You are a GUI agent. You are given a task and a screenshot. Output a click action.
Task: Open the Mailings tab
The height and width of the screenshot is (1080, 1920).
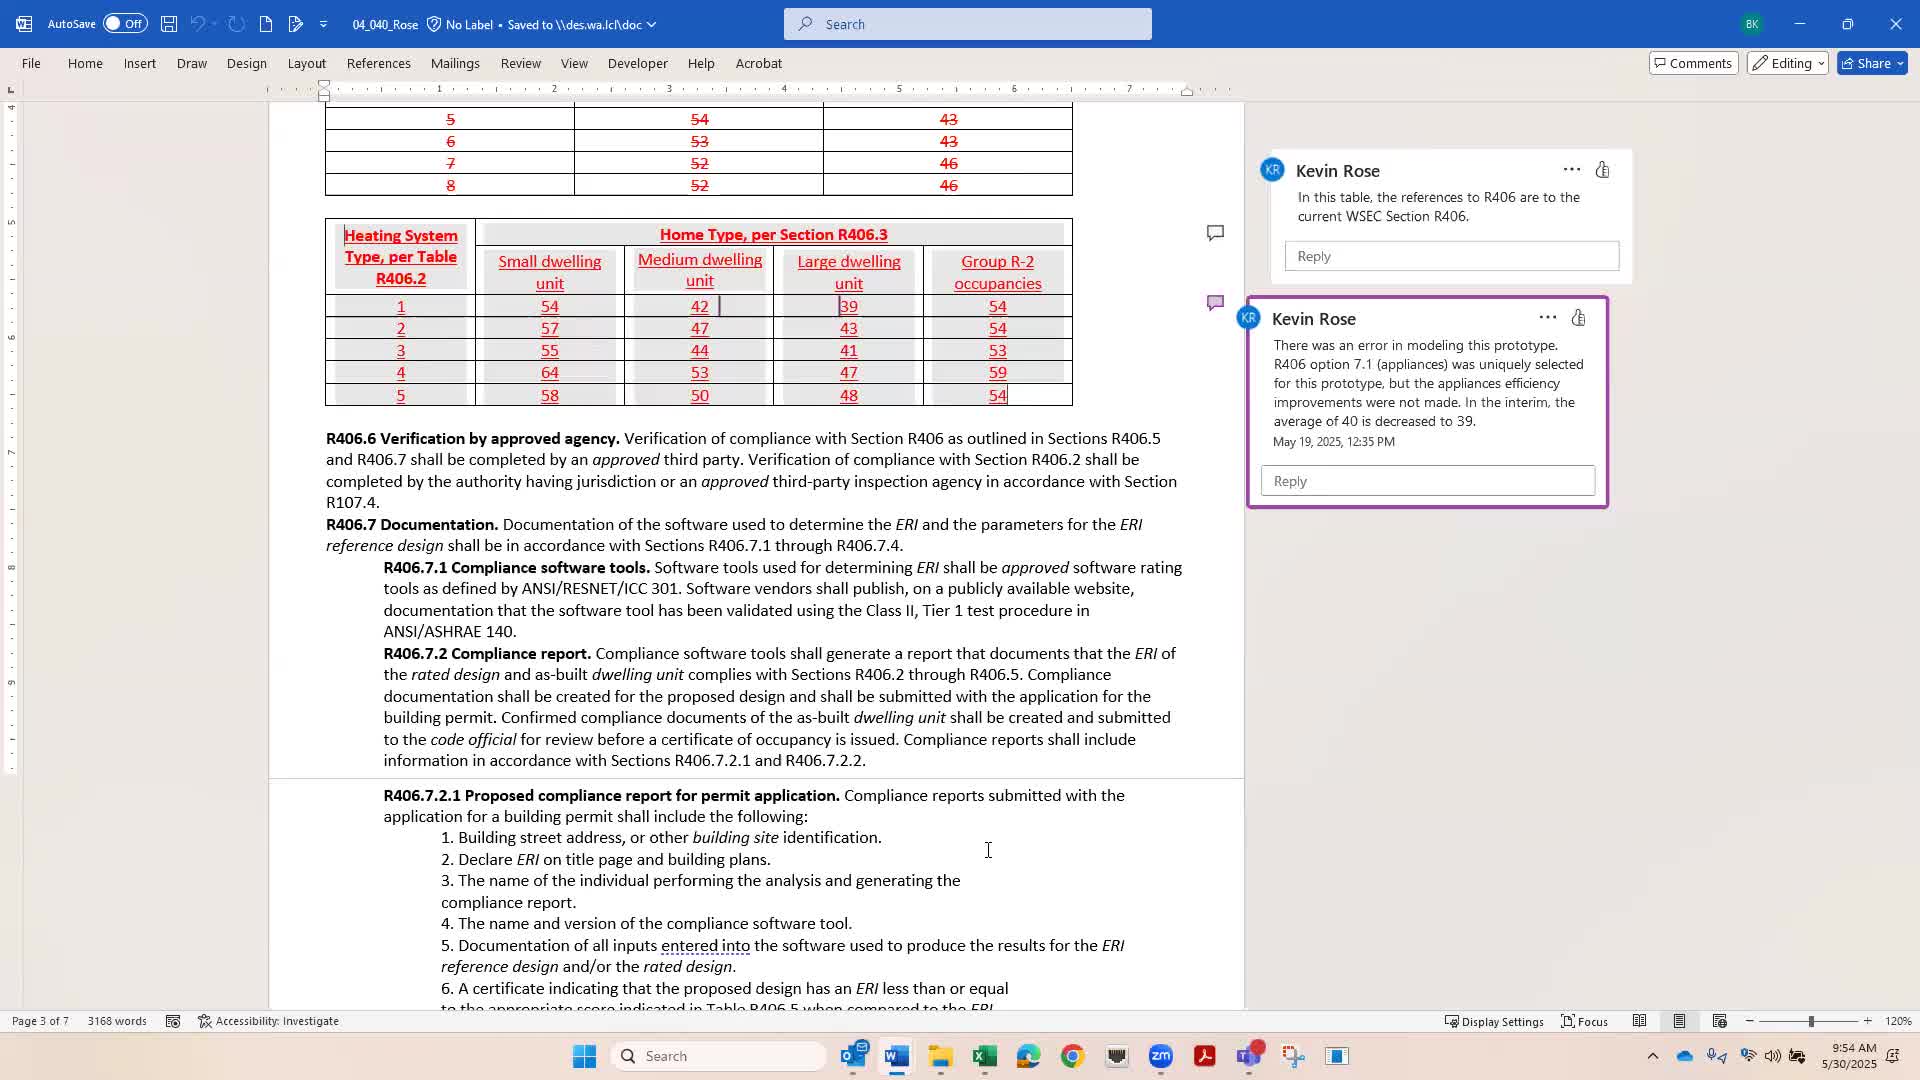point(455,63)
